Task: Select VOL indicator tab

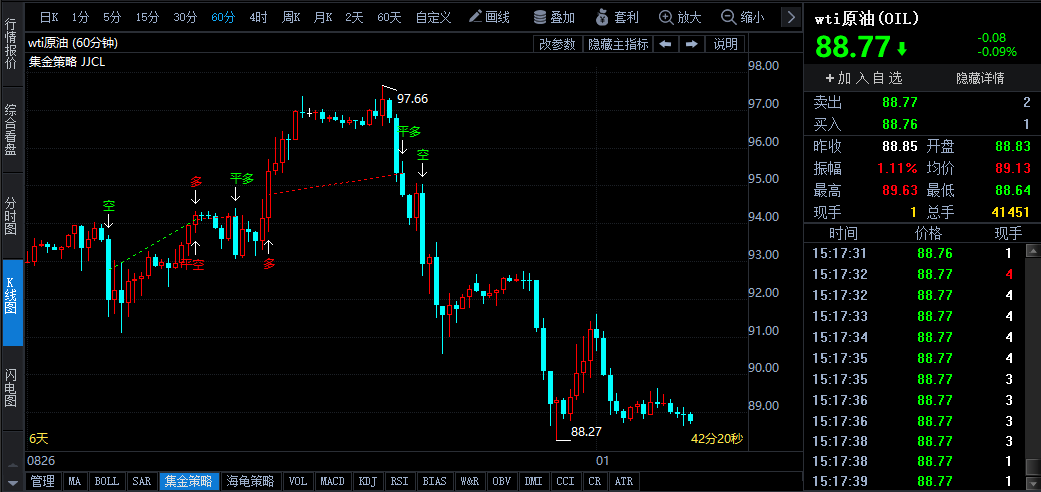Action: [298, 481]
